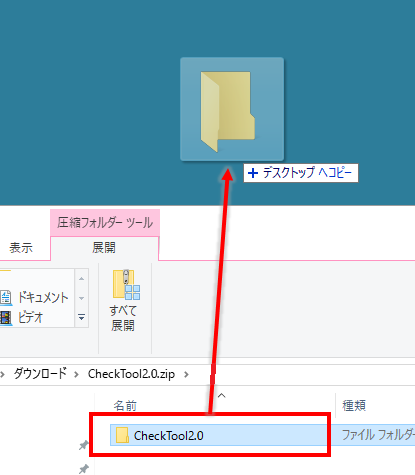
Task: Open the 展開 ribbon tab
Action: (x=104, y=248)
